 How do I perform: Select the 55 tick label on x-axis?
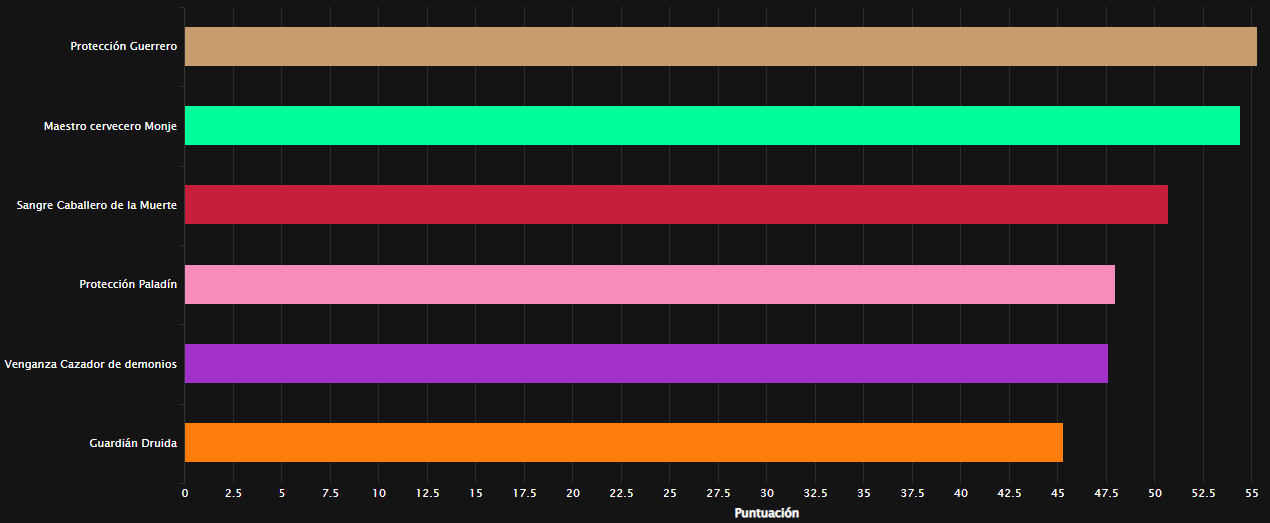click(x=1252, y=493)
